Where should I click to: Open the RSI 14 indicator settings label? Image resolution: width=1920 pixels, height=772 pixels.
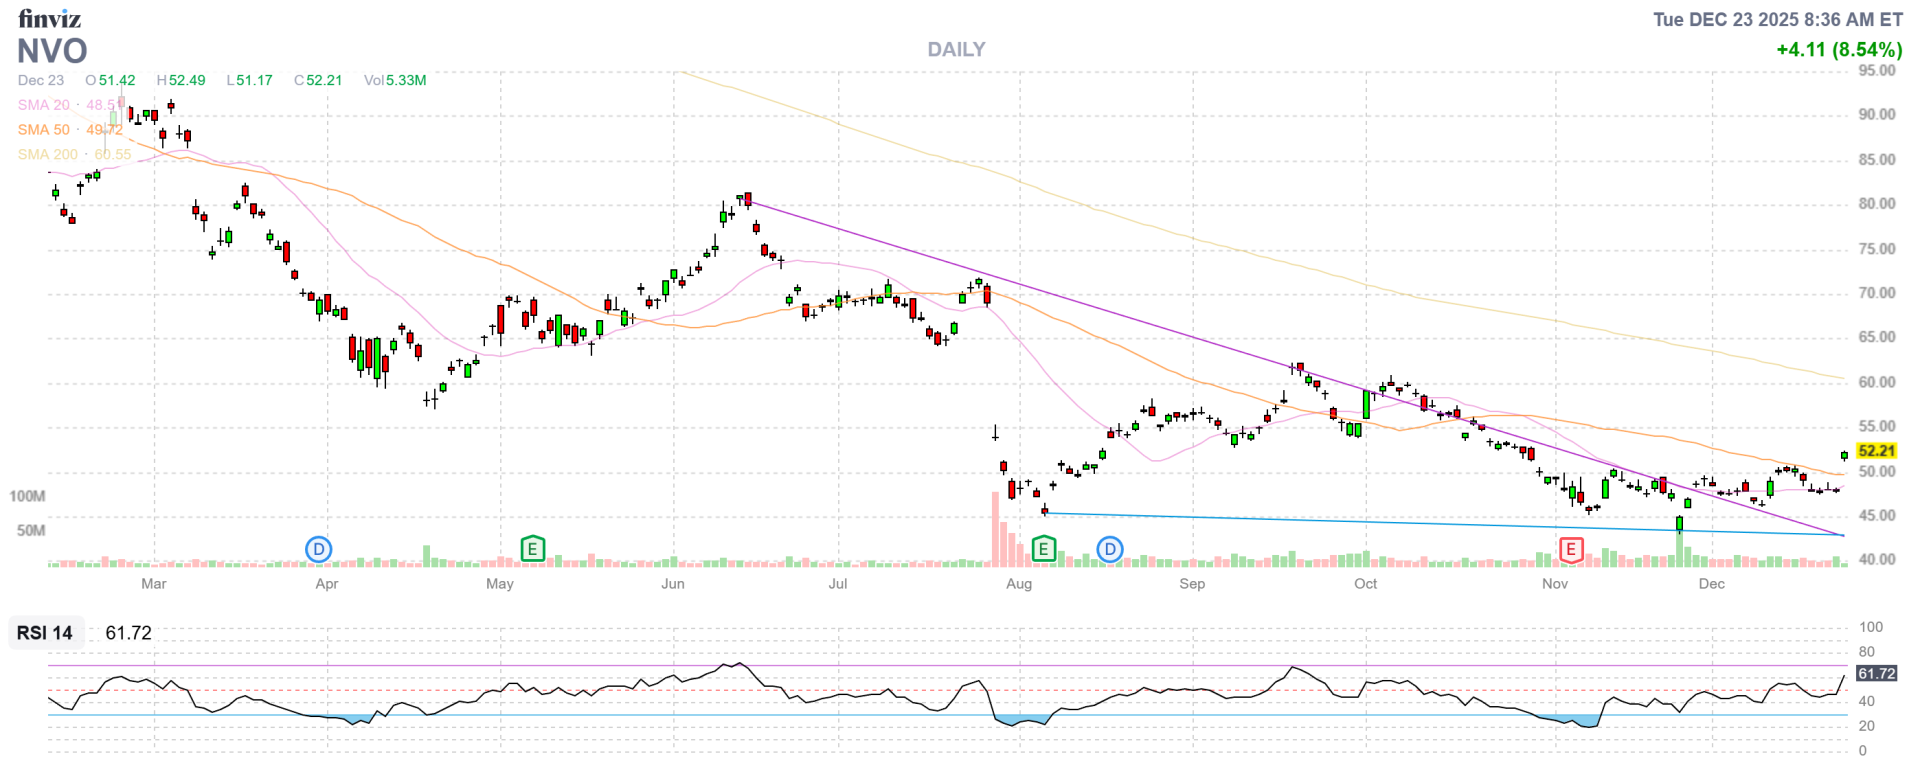[x=45, y=633]
